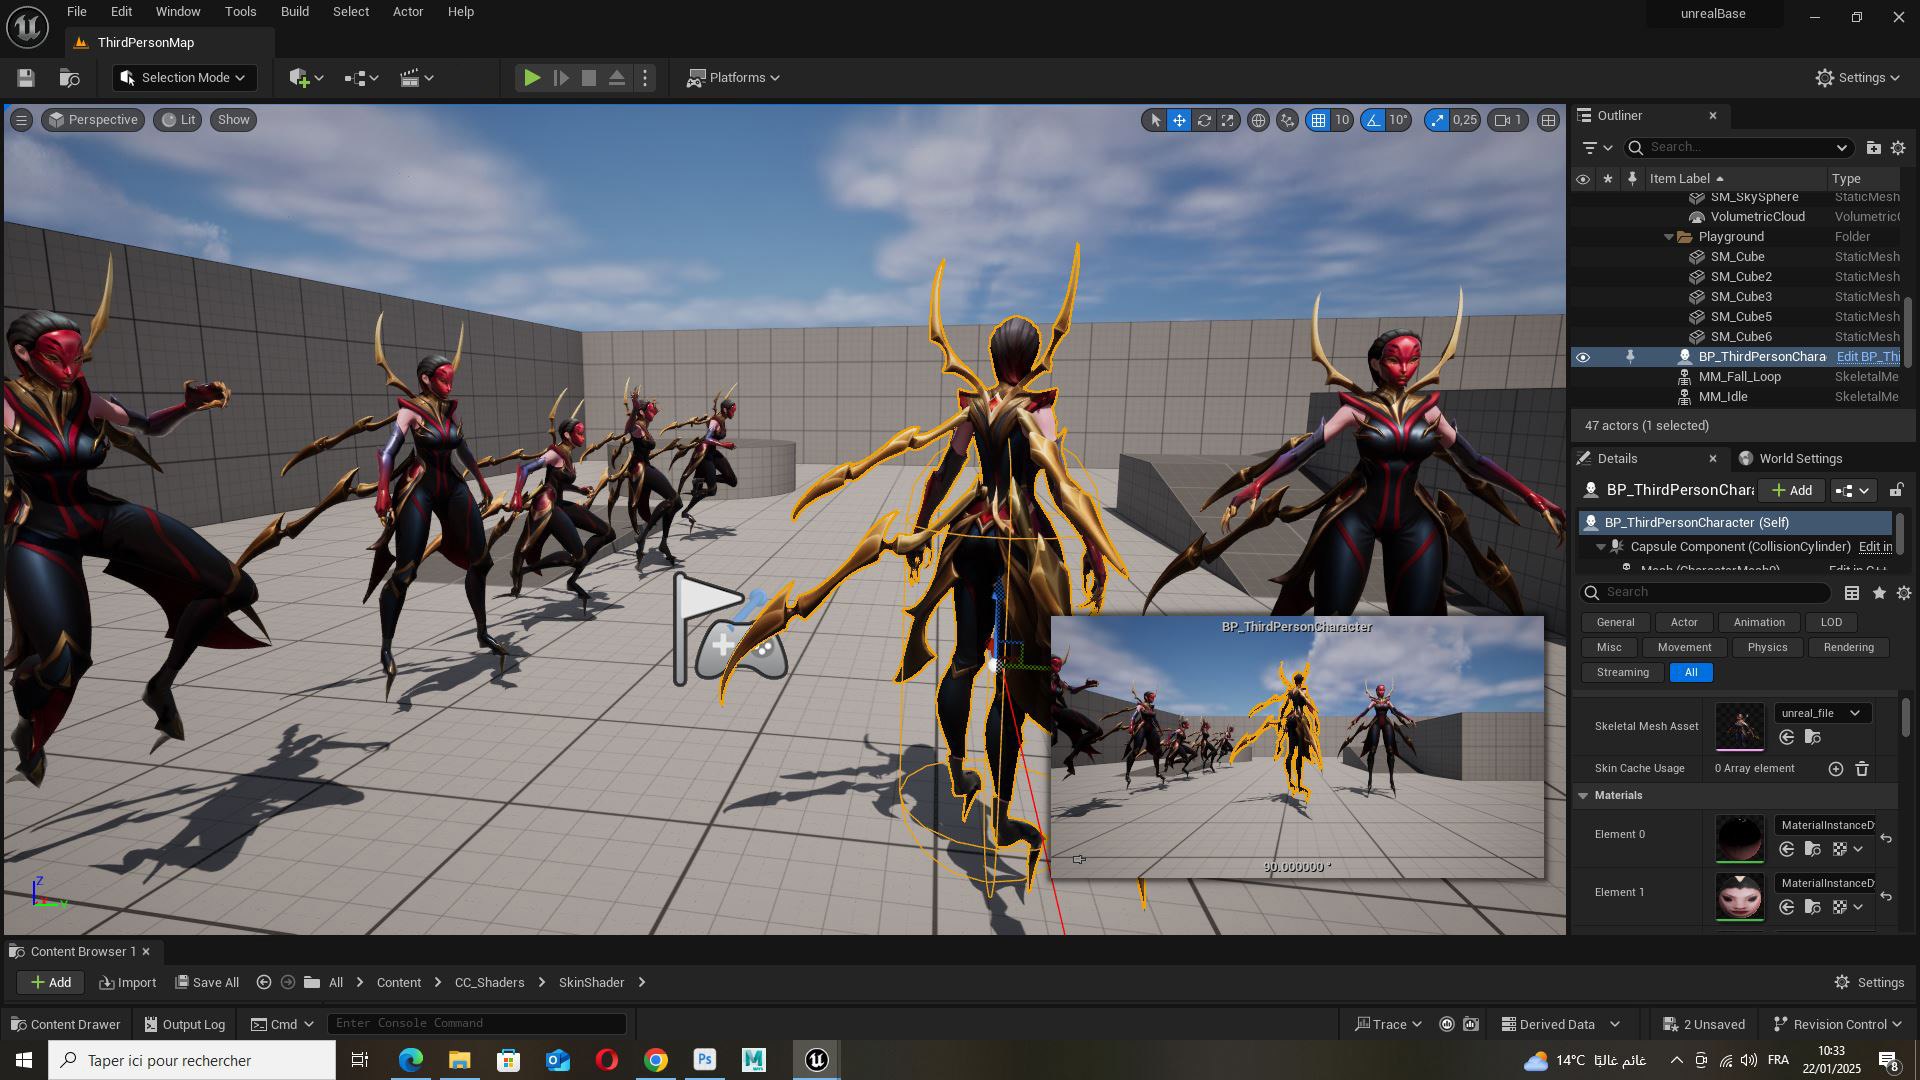Screen dimensions: 1920x1080
Task: Click the skeletal mesh asset thumbnail
Action: click(1740, 727)
